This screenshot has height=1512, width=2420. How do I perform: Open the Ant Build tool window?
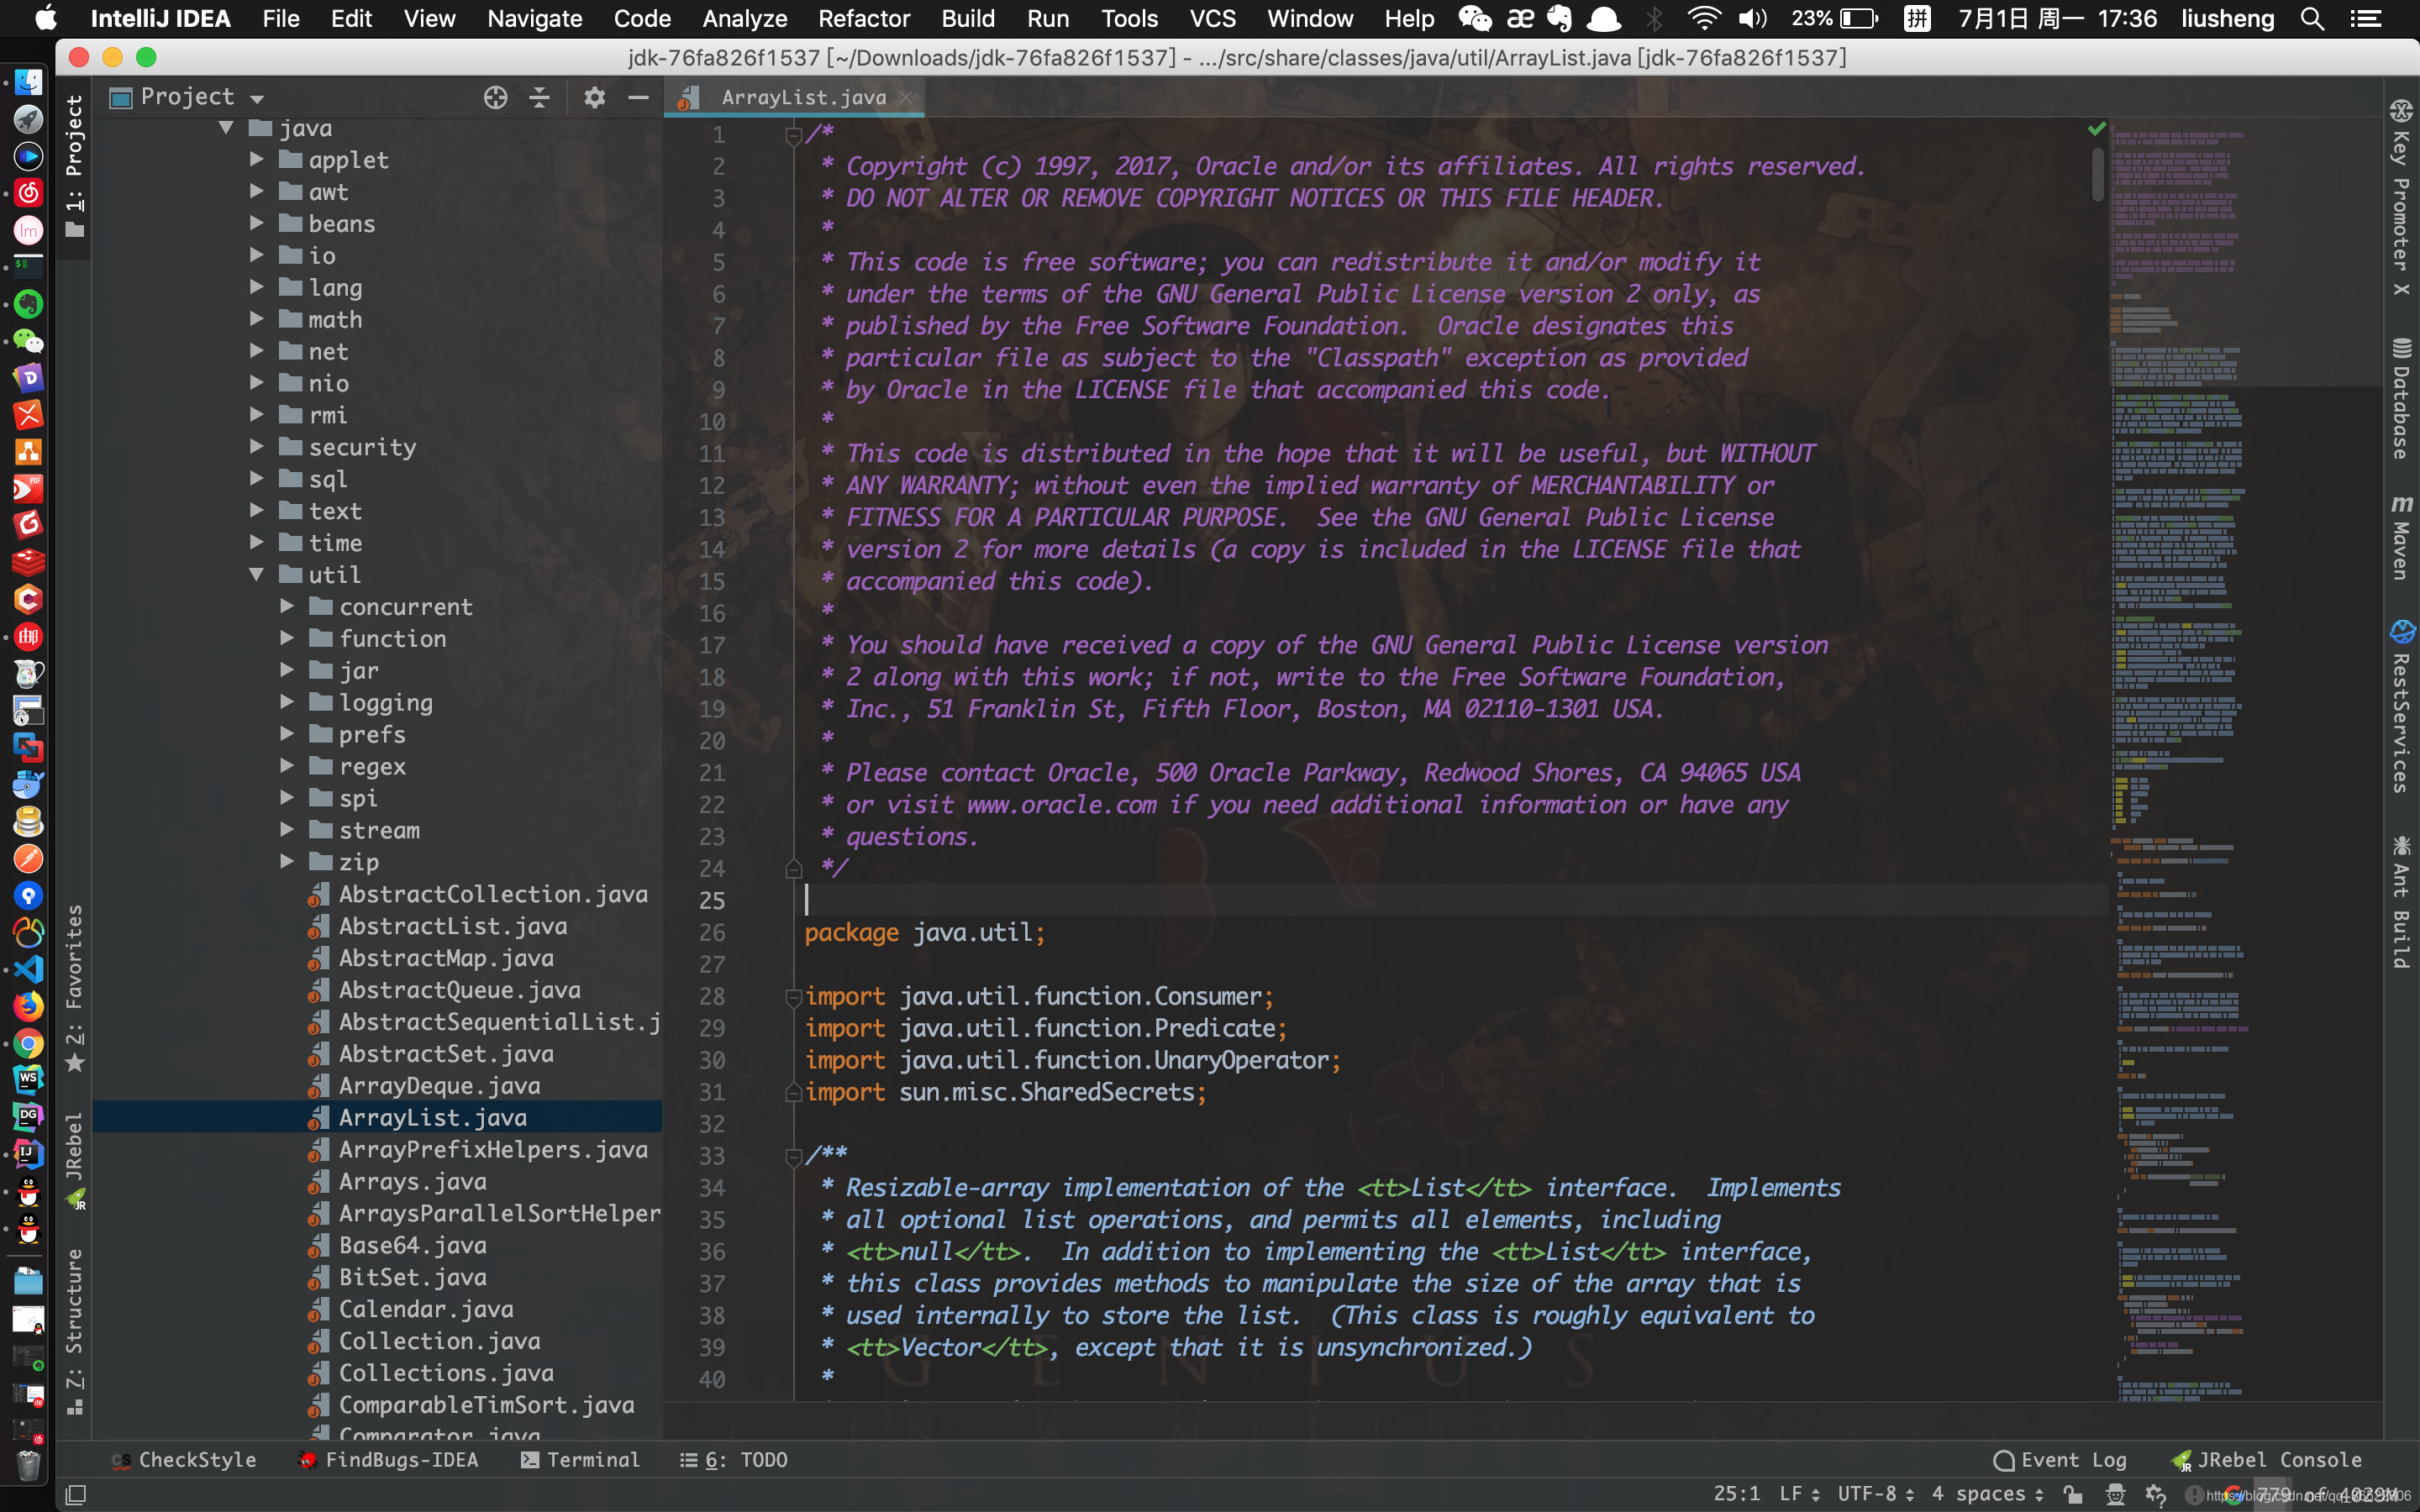point(2401,901)
